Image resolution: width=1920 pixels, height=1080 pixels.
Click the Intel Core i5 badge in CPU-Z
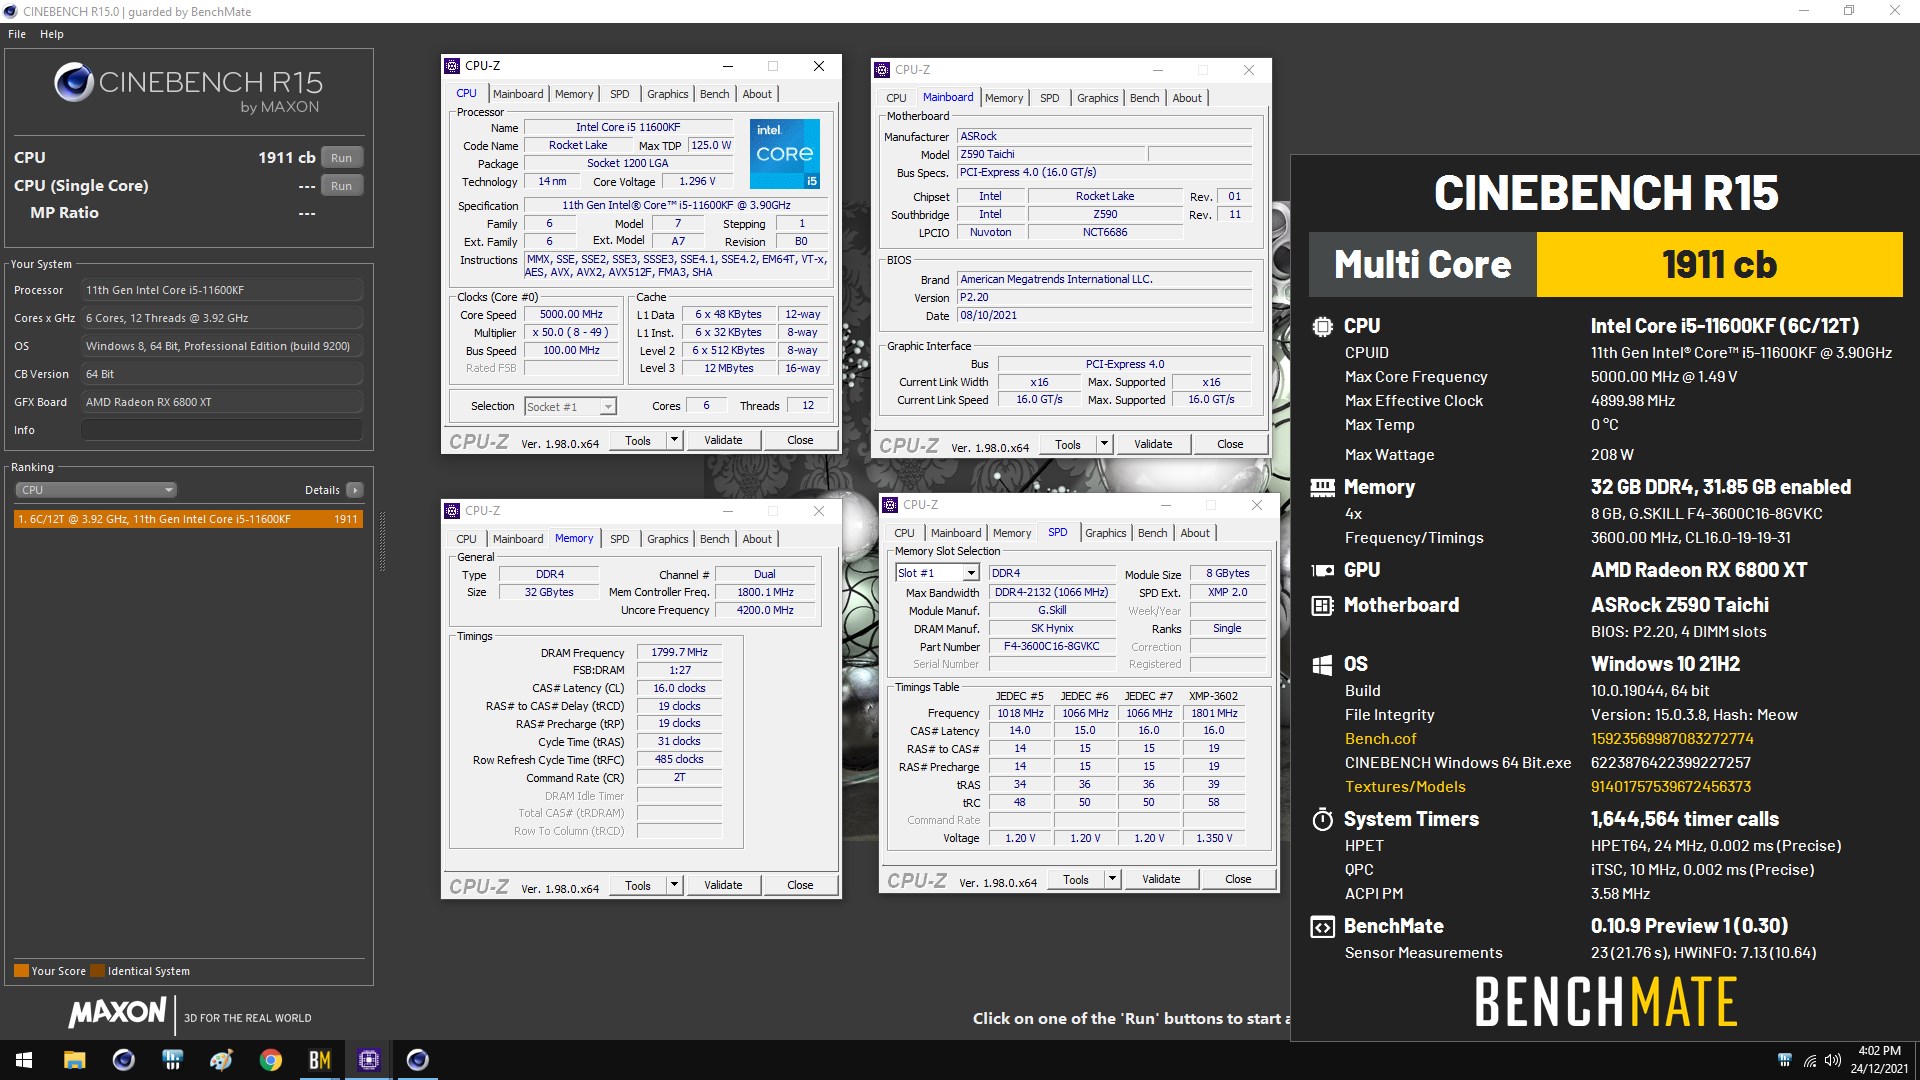[x=784, y=153]
